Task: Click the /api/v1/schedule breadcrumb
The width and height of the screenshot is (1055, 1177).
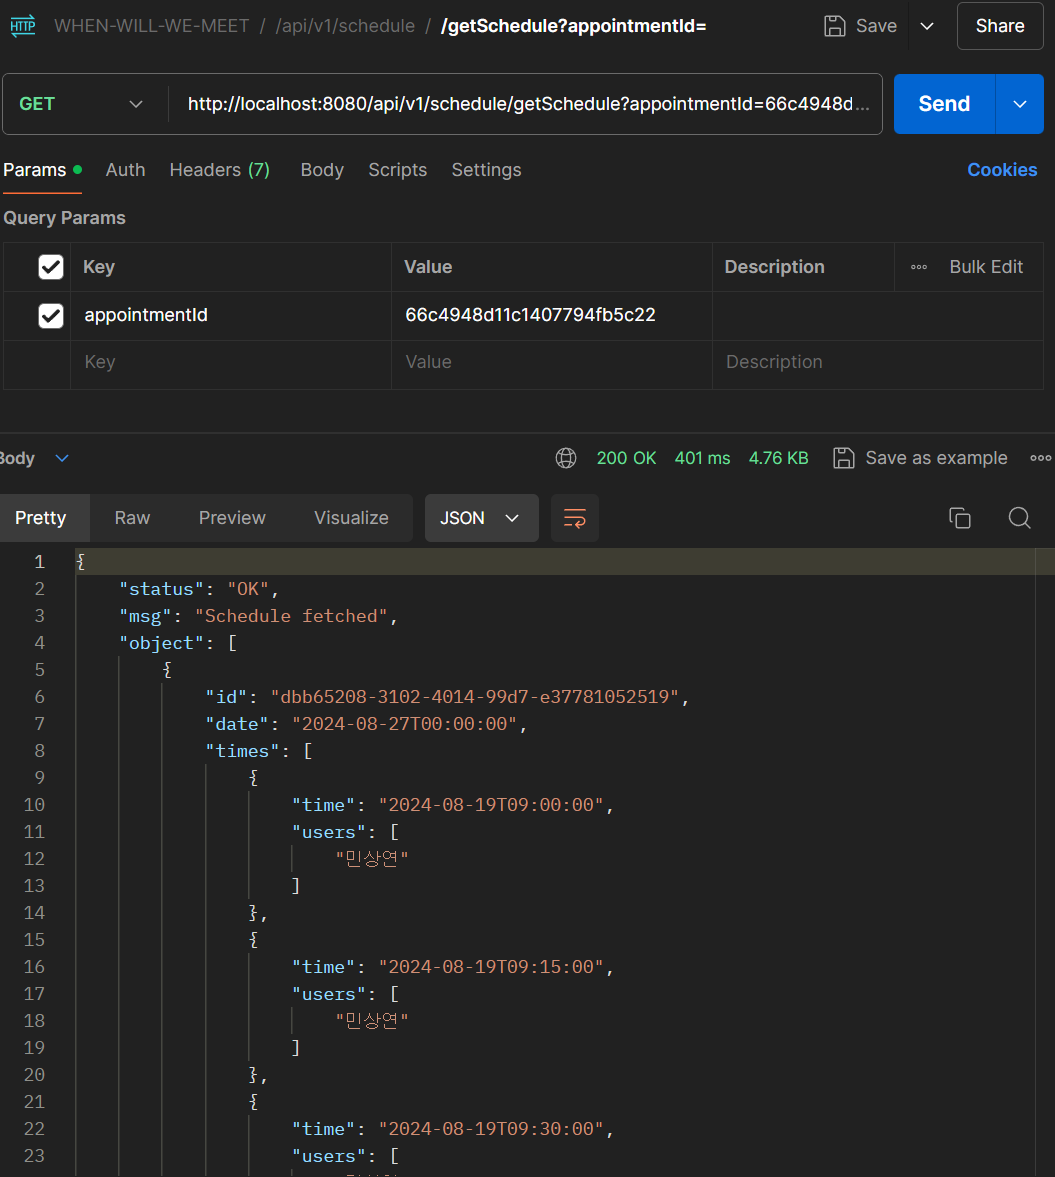Action: click(x=345, y=26)
